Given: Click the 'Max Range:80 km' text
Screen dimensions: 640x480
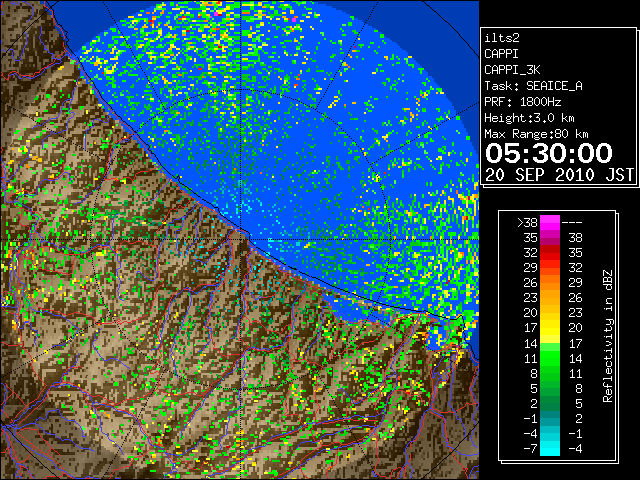Looking at the screenshot, I should 536,134.
